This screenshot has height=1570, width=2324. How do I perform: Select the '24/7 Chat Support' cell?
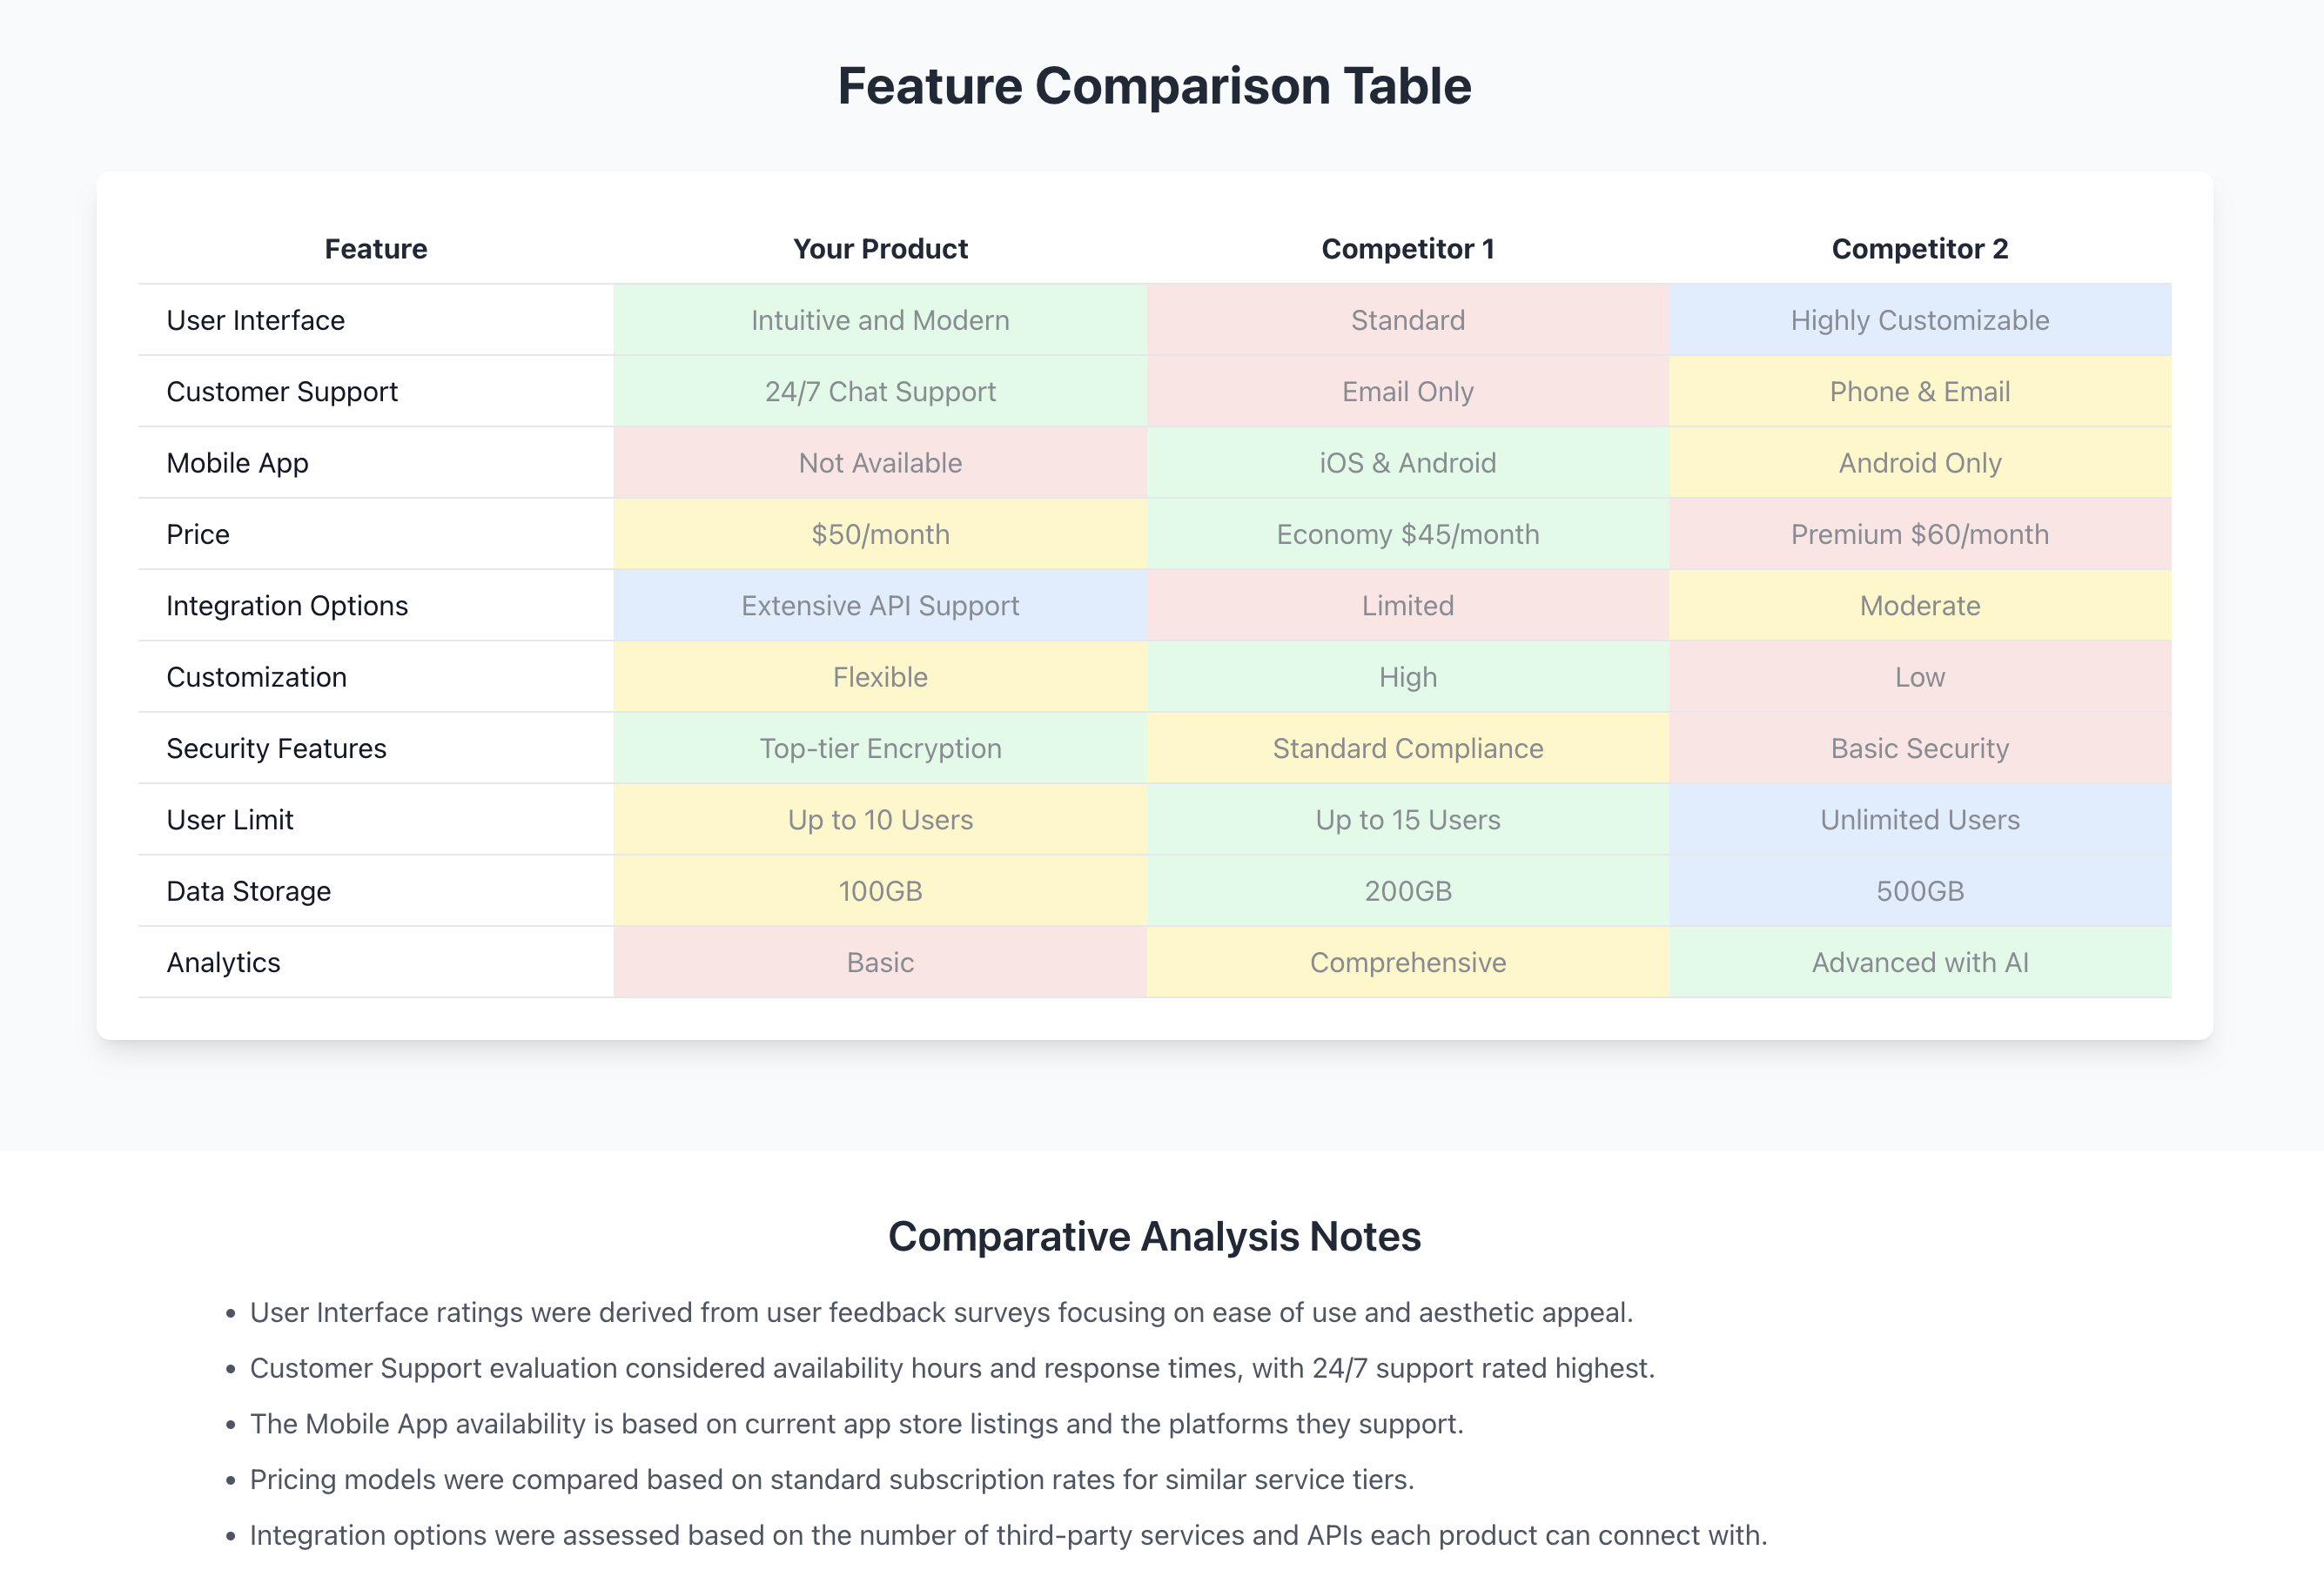tap(880, 391)
